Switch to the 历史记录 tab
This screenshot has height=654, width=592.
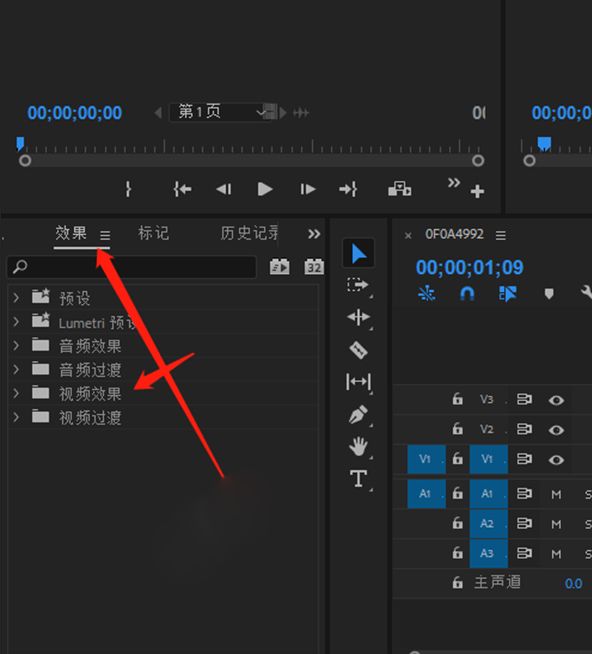pyautogui.click(x=249, y=233)
